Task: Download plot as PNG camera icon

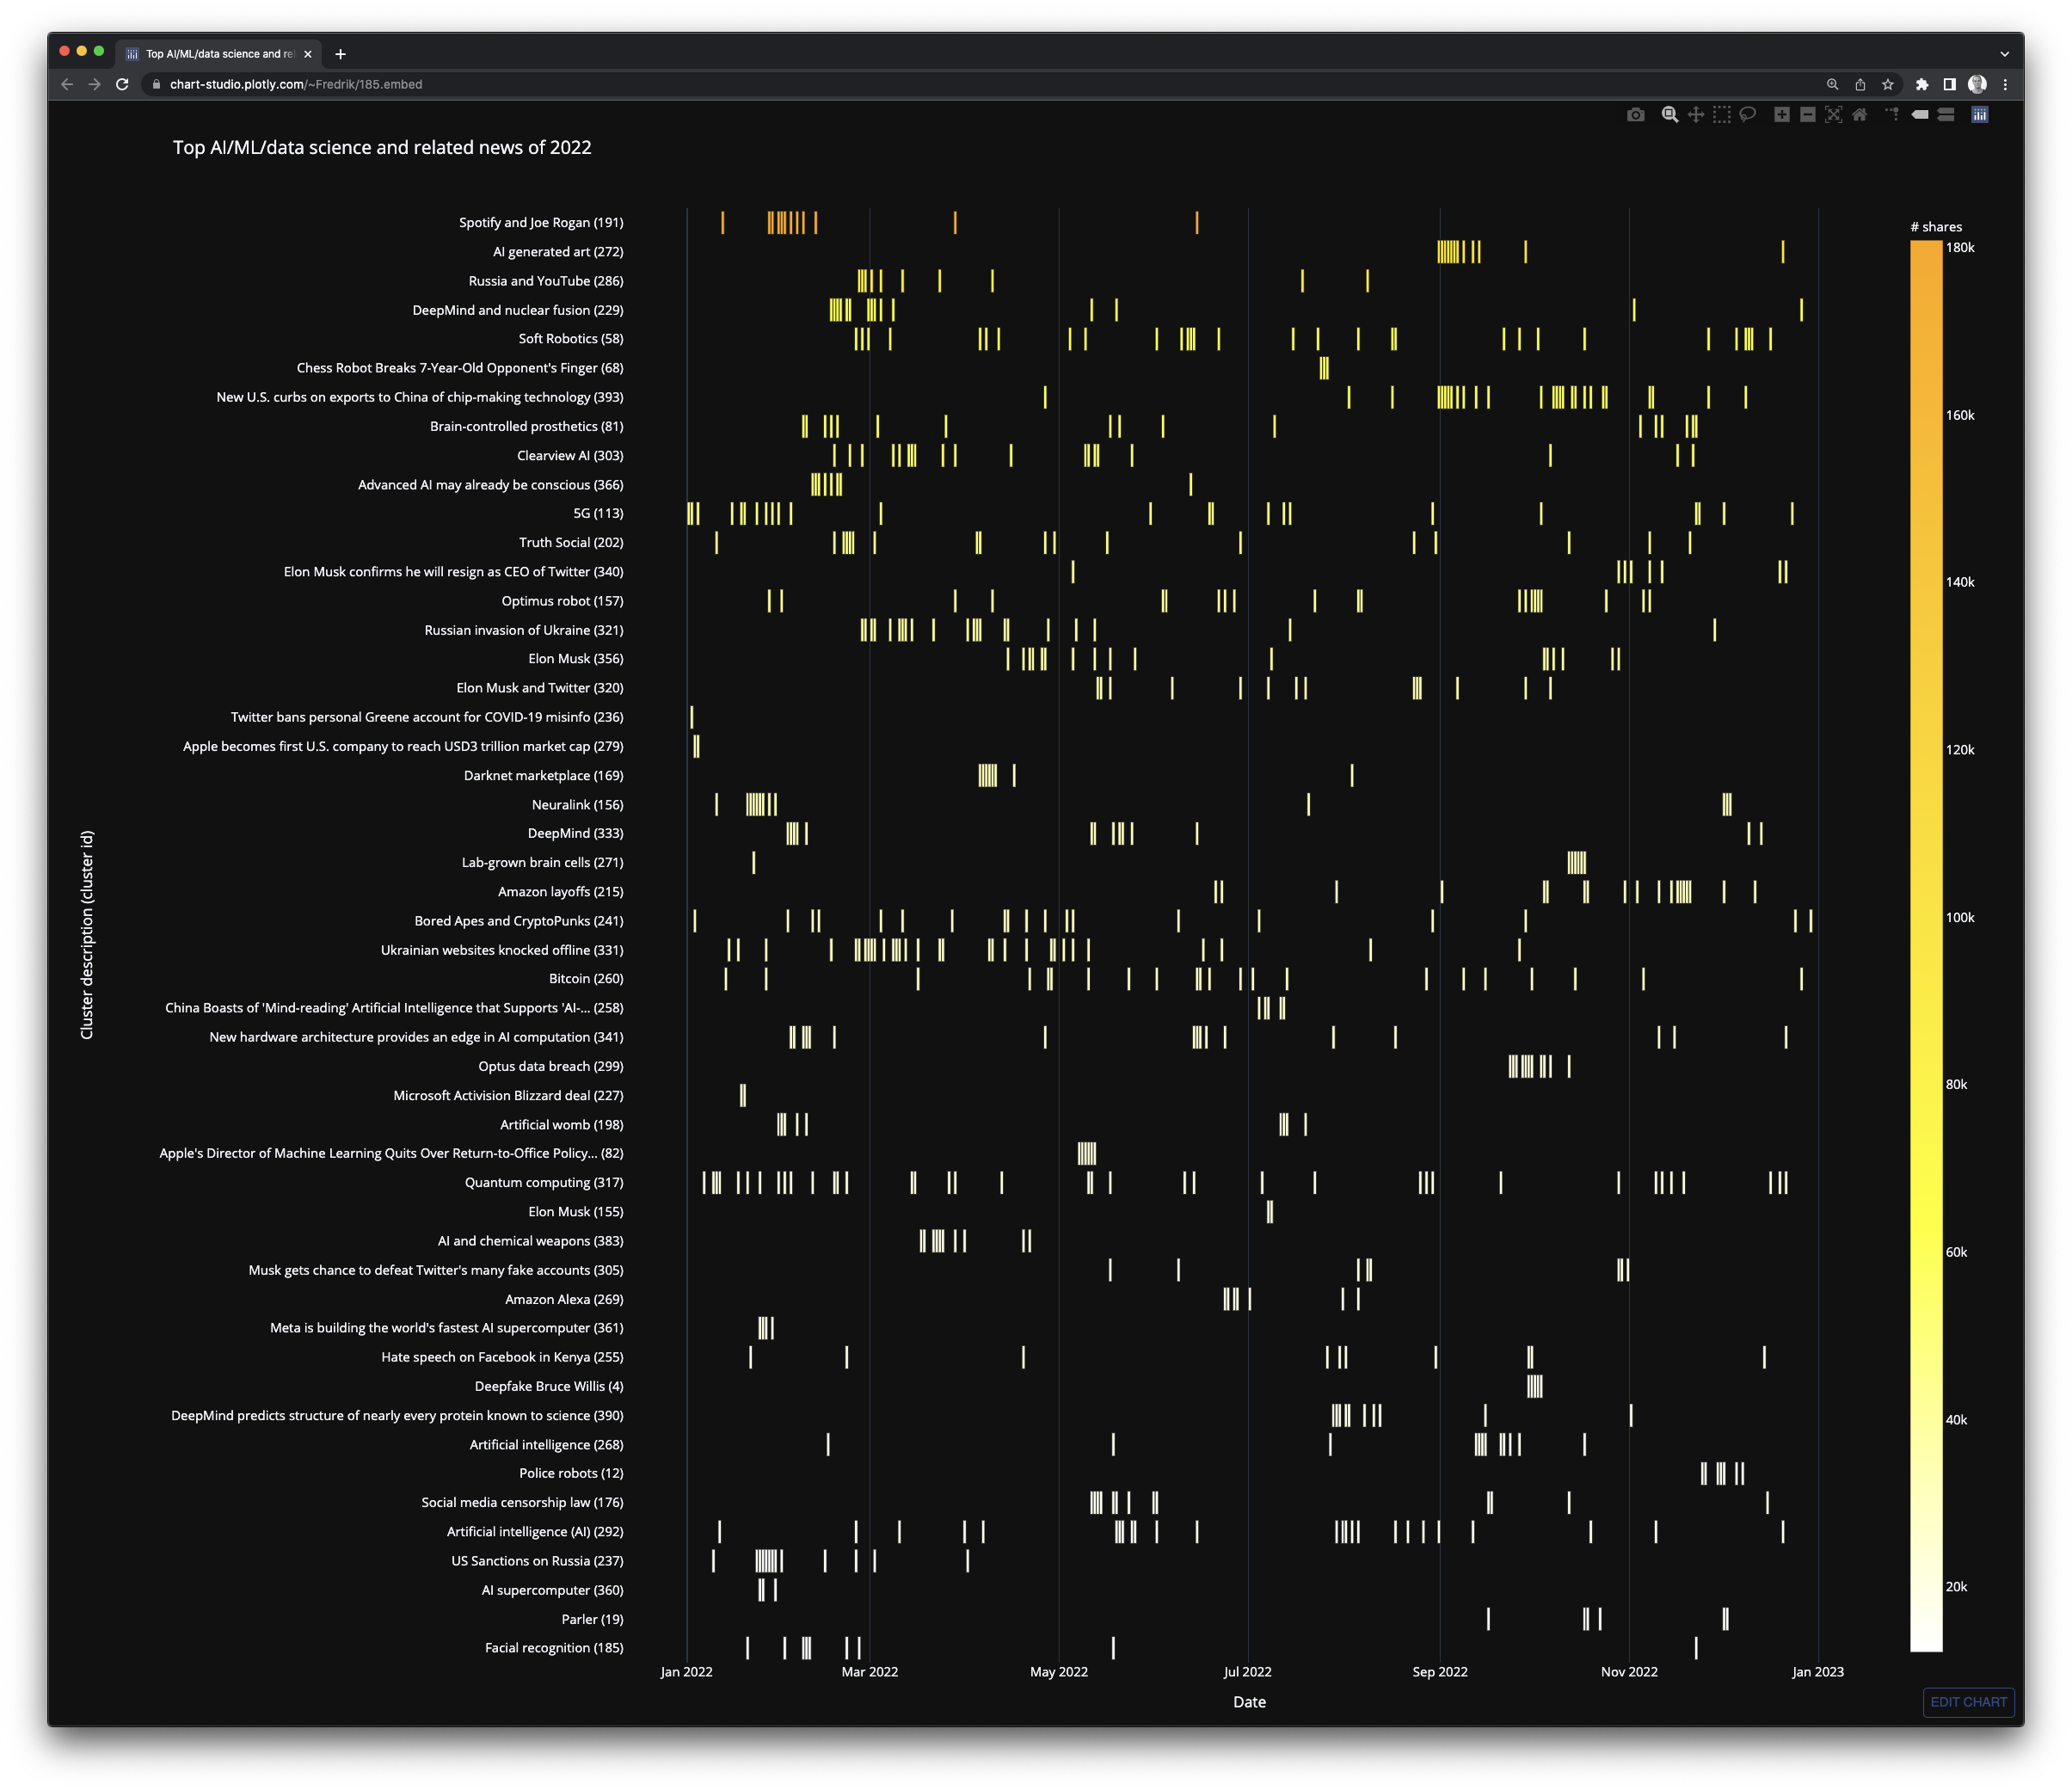Action: (1635, 115)
